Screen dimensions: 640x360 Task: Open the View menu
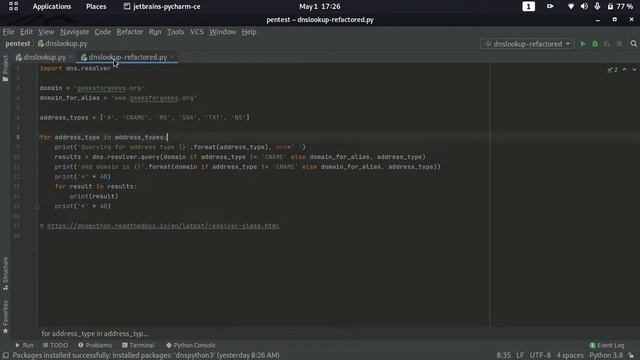click(46, 32)
